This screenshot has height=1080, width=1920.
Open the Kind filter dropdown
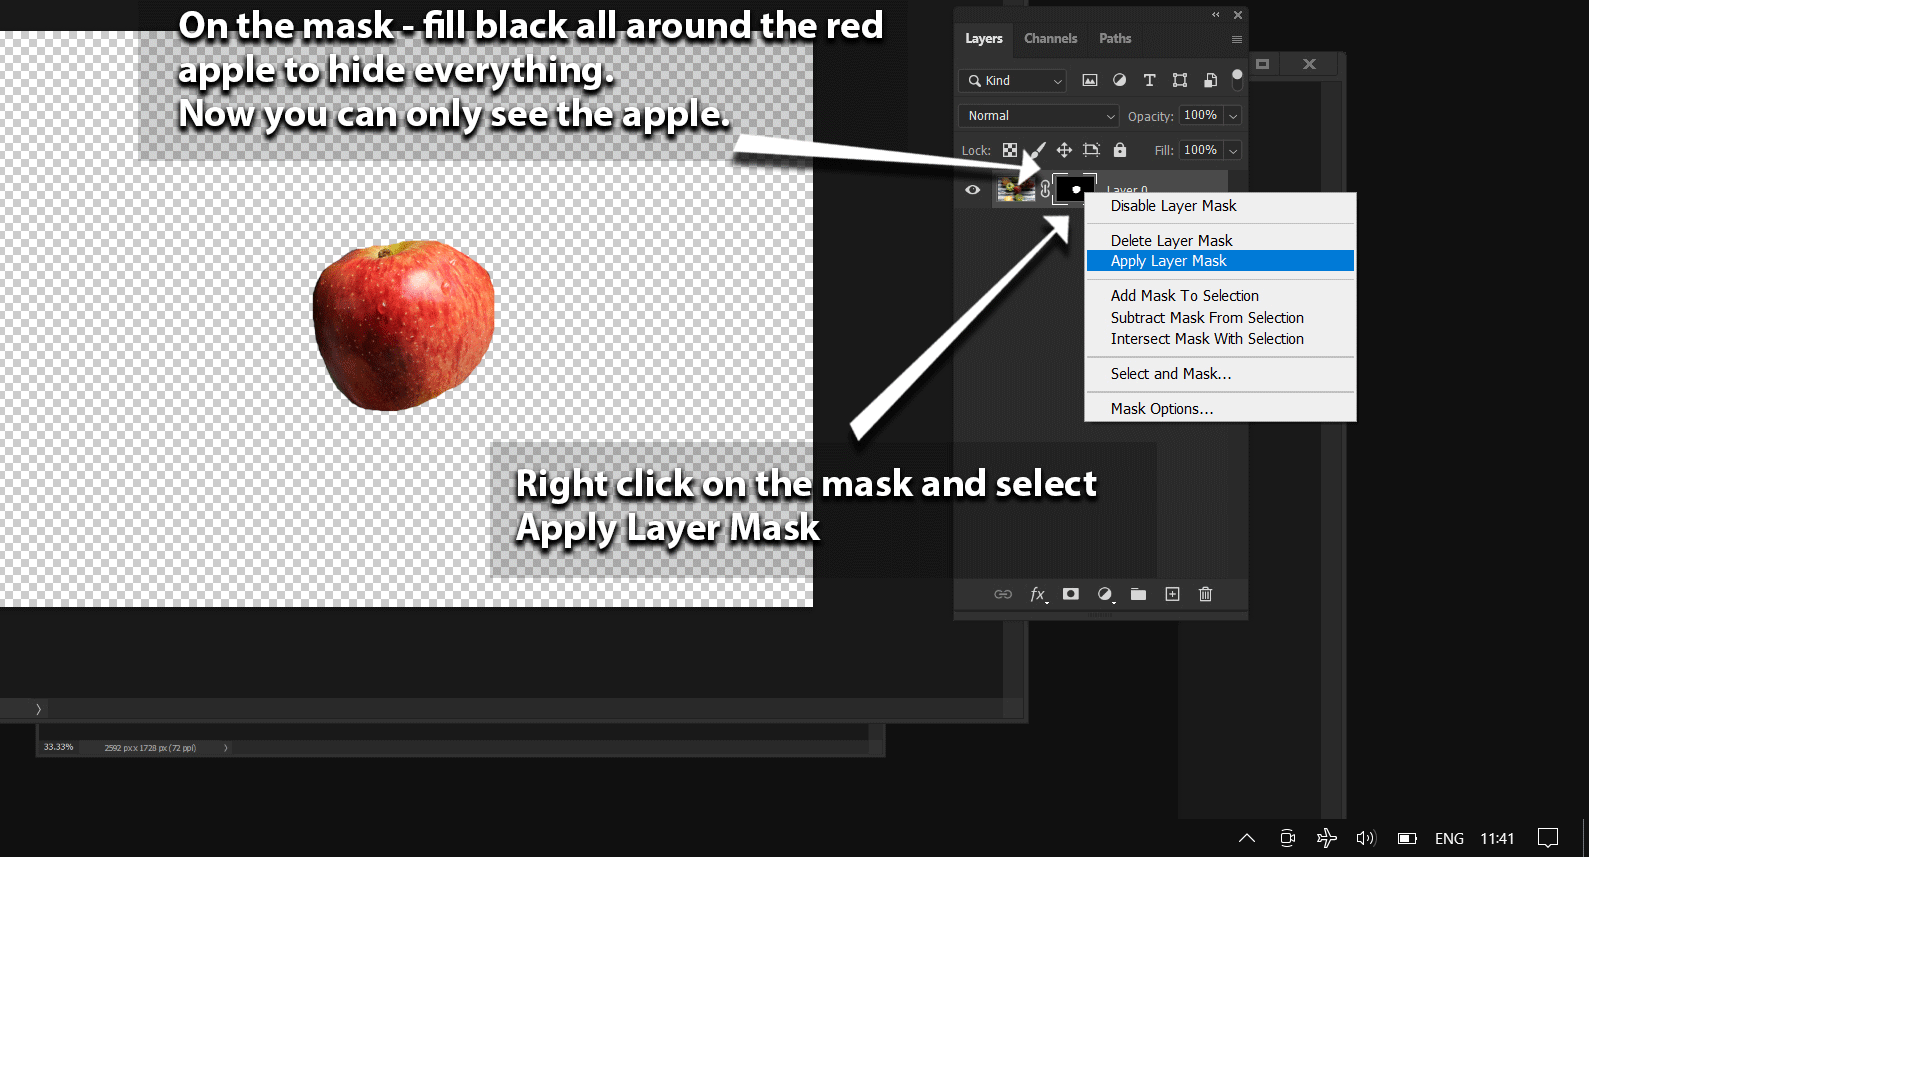(1012, 81)
